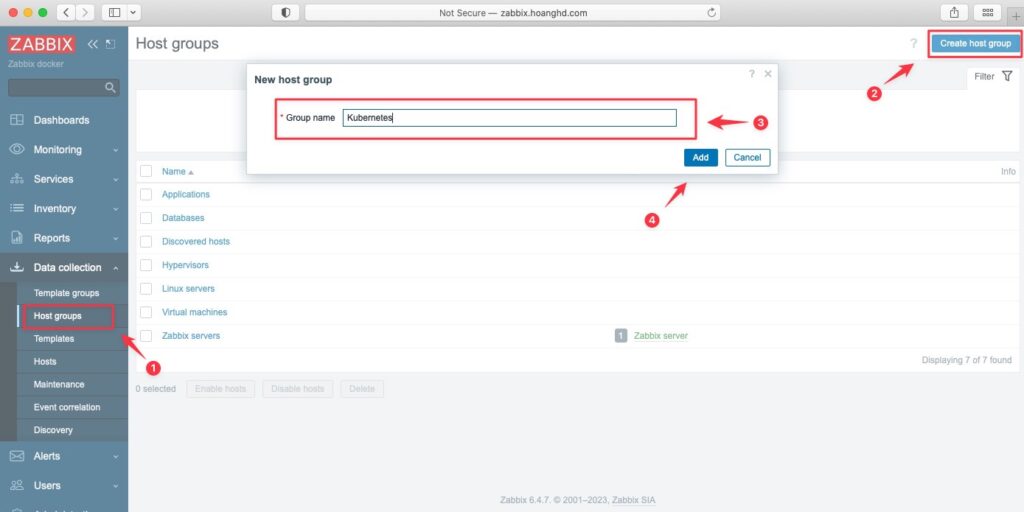Viewport: 1024px width, 512px height.
Task: Open Hosts submenu item
Action: (45, 362)
